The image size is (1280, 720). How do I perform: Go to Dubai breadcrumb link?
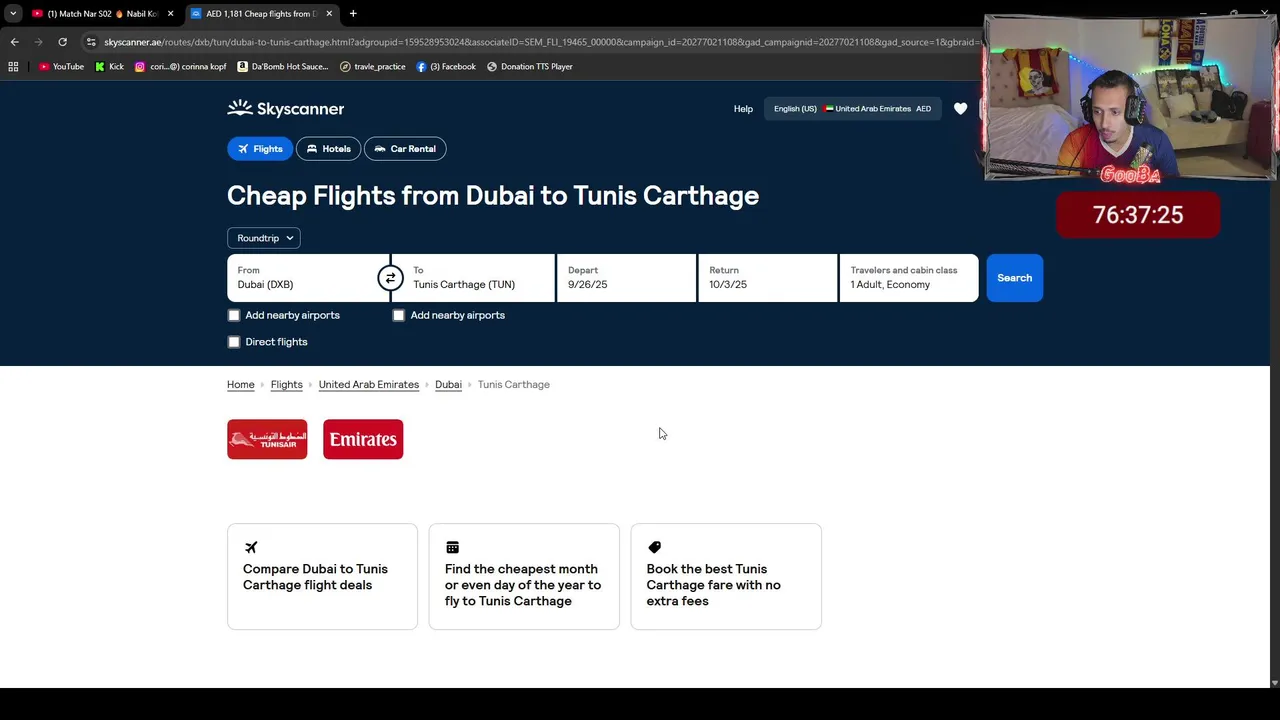448,385
